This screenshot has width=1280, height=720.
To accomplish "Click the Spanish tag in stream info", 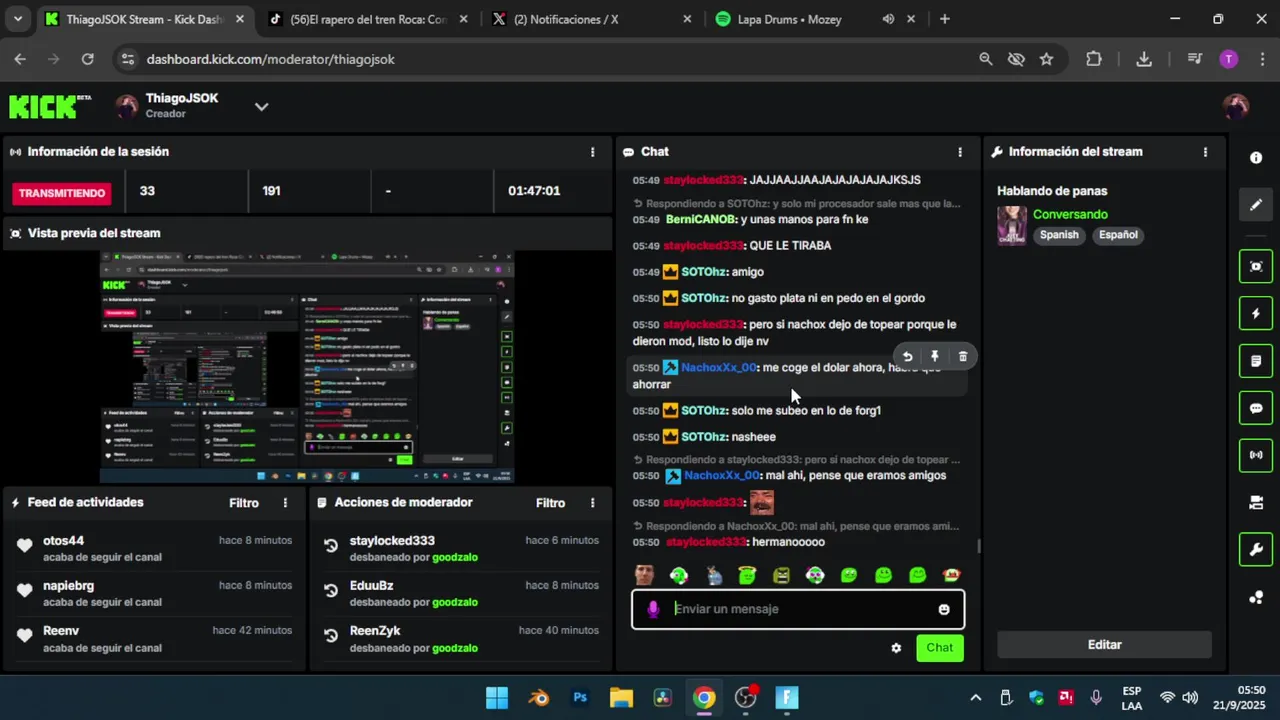I will point(1059,235).
